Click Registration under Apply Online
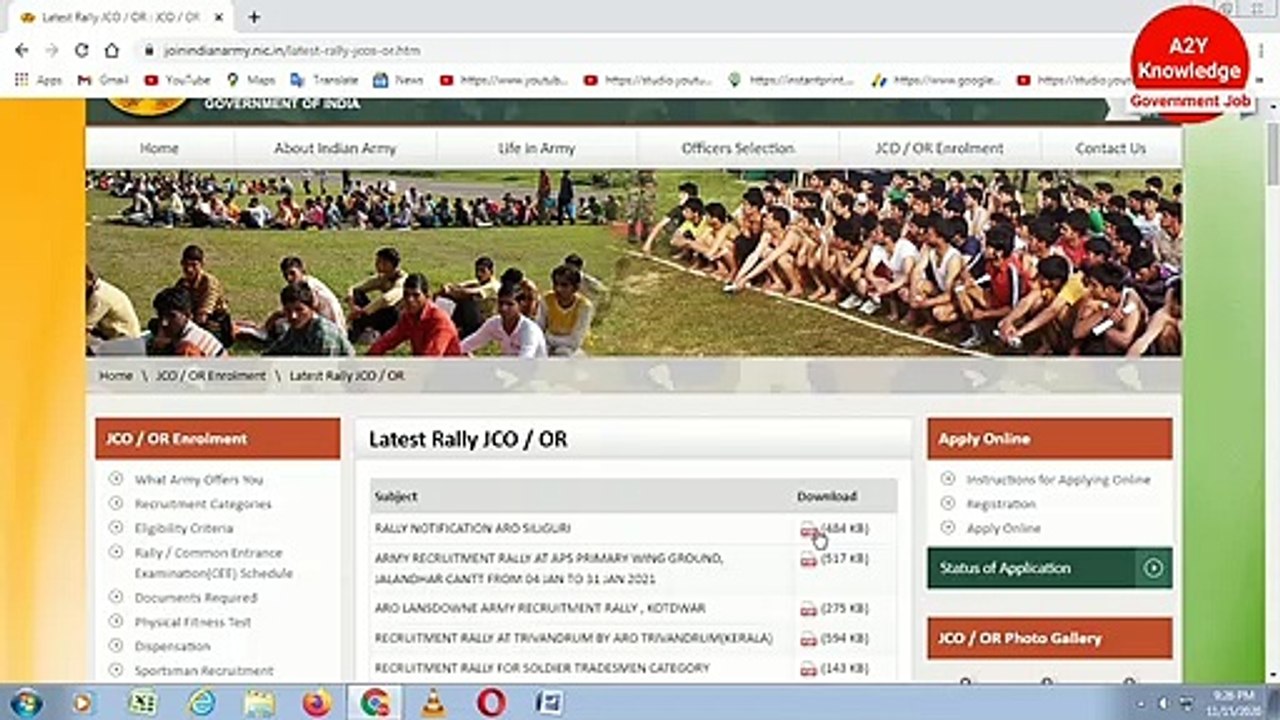Screen dimensions: 1280x720 (x=1001, y=504)
